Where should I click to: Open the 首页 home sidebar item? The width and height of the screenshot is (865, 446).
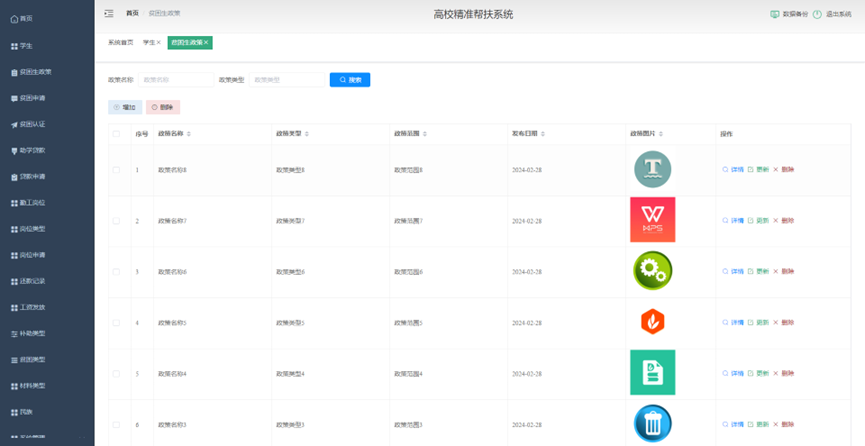tap(22, 19)
